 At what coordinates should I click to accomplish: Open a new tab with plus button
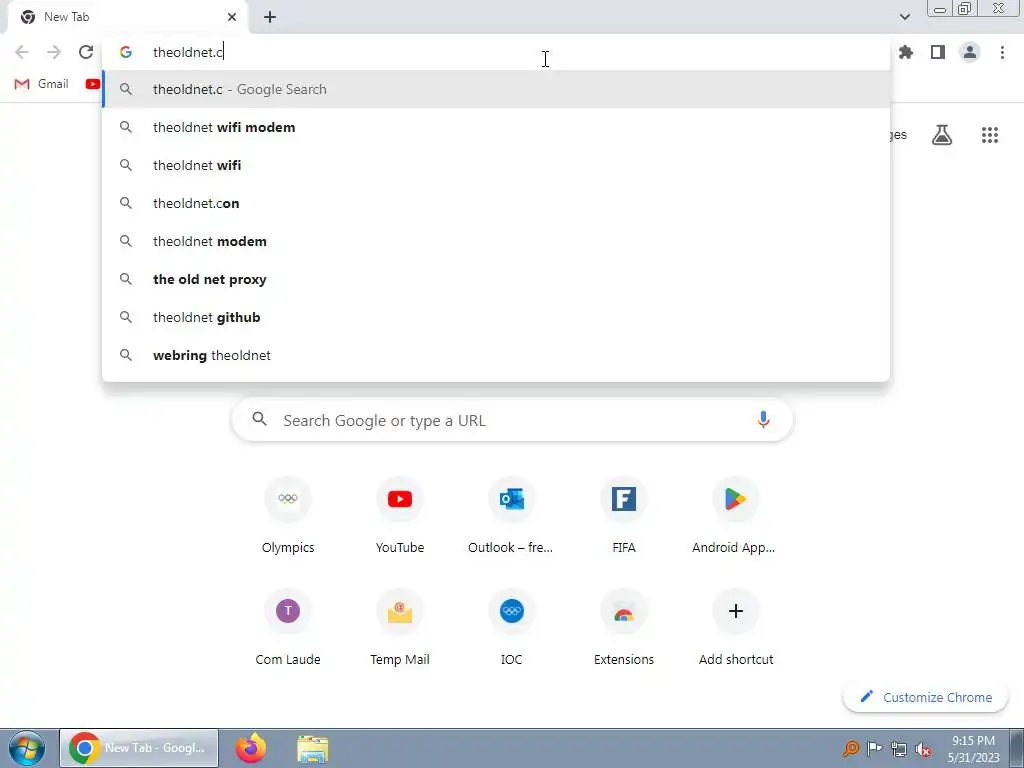(270, 17)
